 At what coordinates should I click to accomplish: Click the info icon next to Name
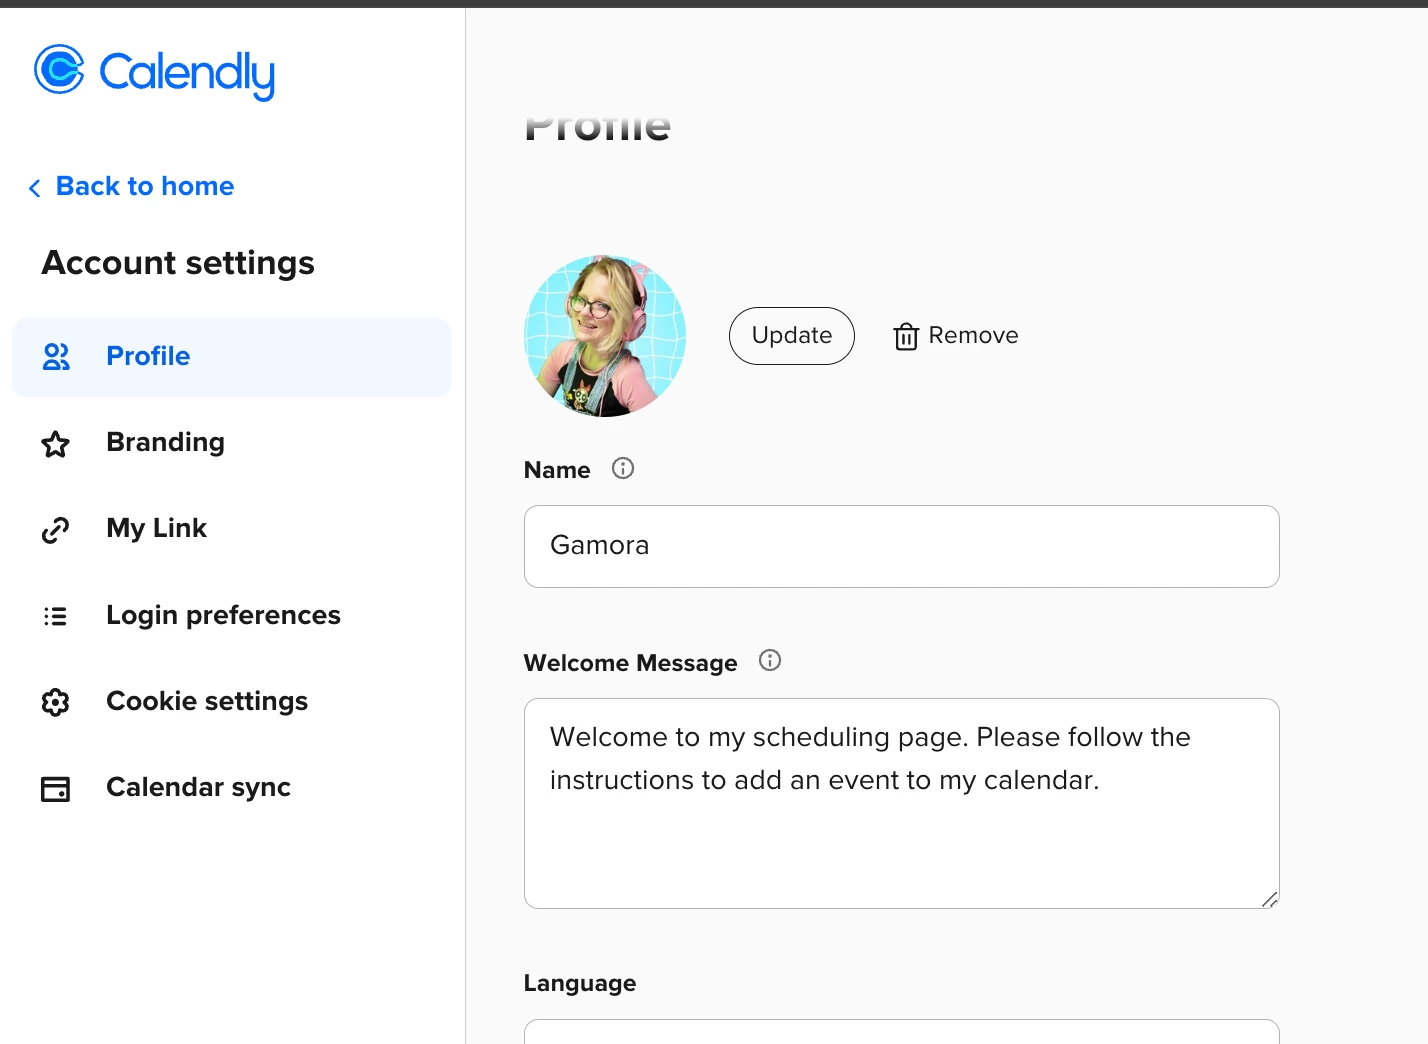click(622, 468)
